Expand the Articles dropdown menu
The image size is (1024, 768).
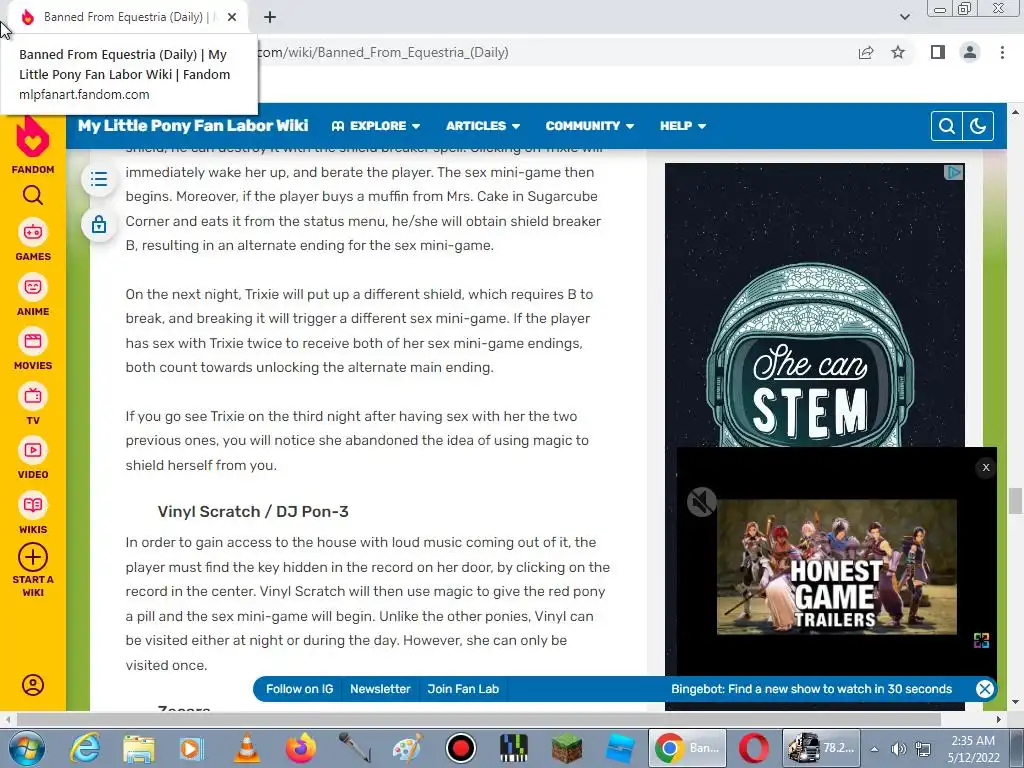click(x=483, y=126)
